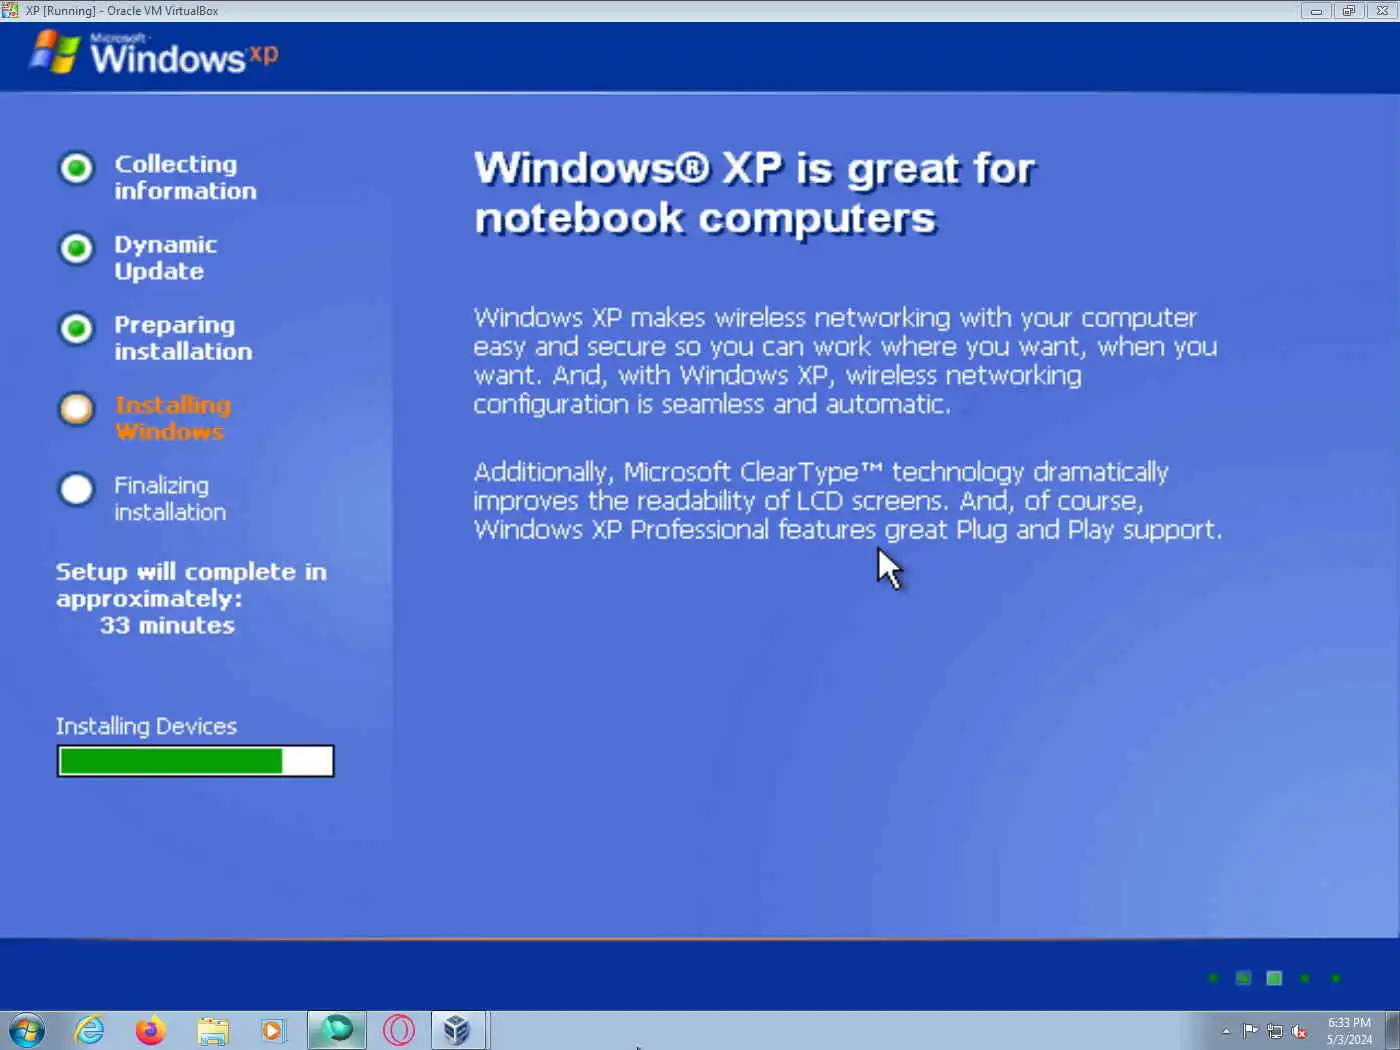Open the clock showing 6:33 PM
1400x1050 pixels.
(x=1349, y=1031)
